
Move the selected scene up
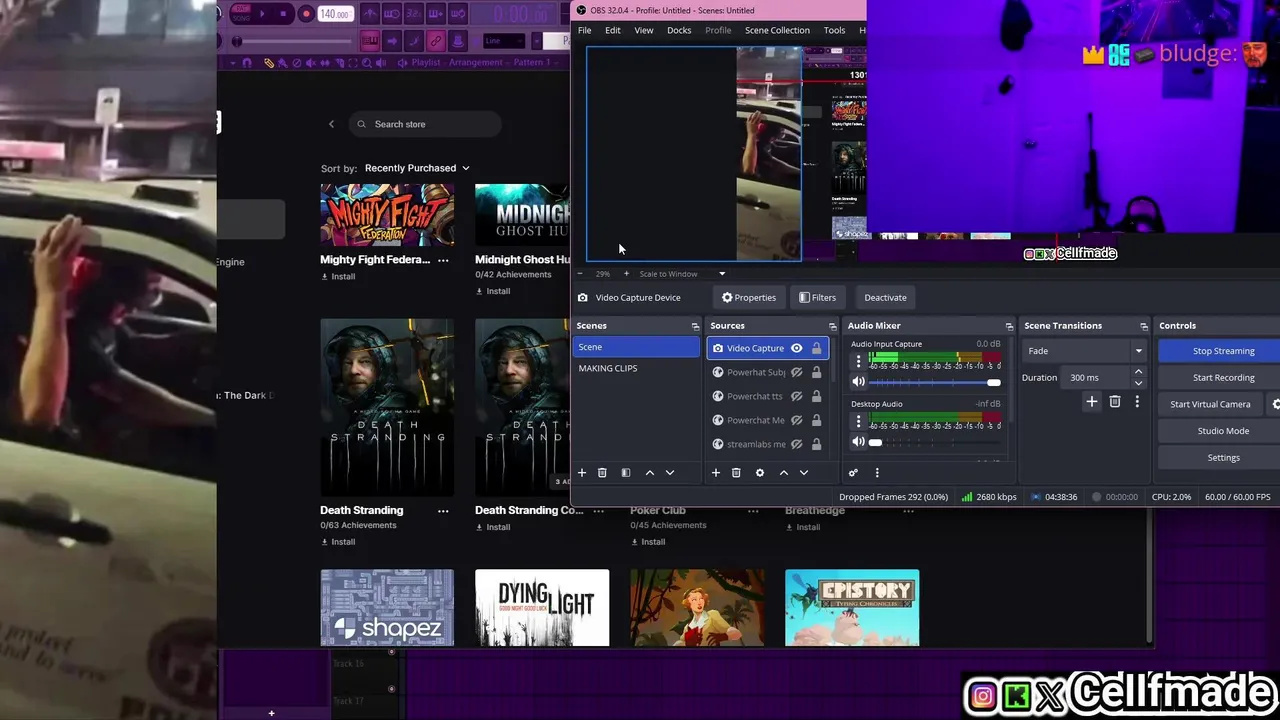[x=650, y=473]
